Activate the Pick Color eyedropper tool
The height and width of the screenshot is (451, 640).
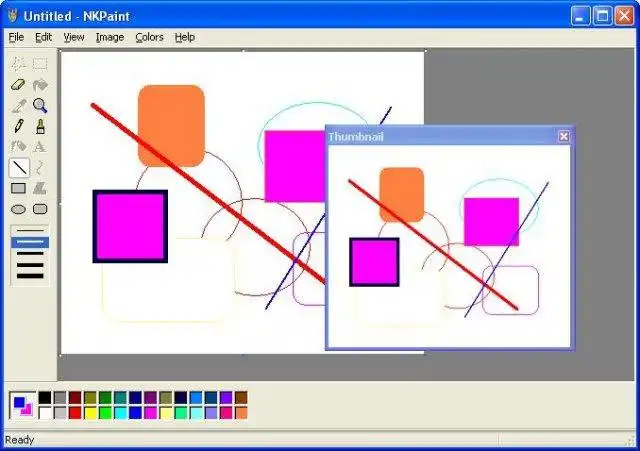[18, 105]
